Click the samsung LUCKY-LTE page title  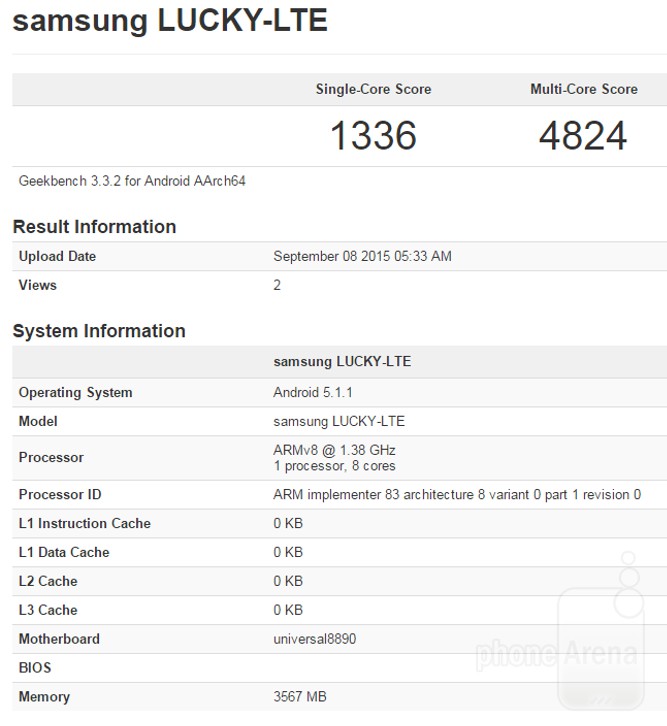(170, 21)
